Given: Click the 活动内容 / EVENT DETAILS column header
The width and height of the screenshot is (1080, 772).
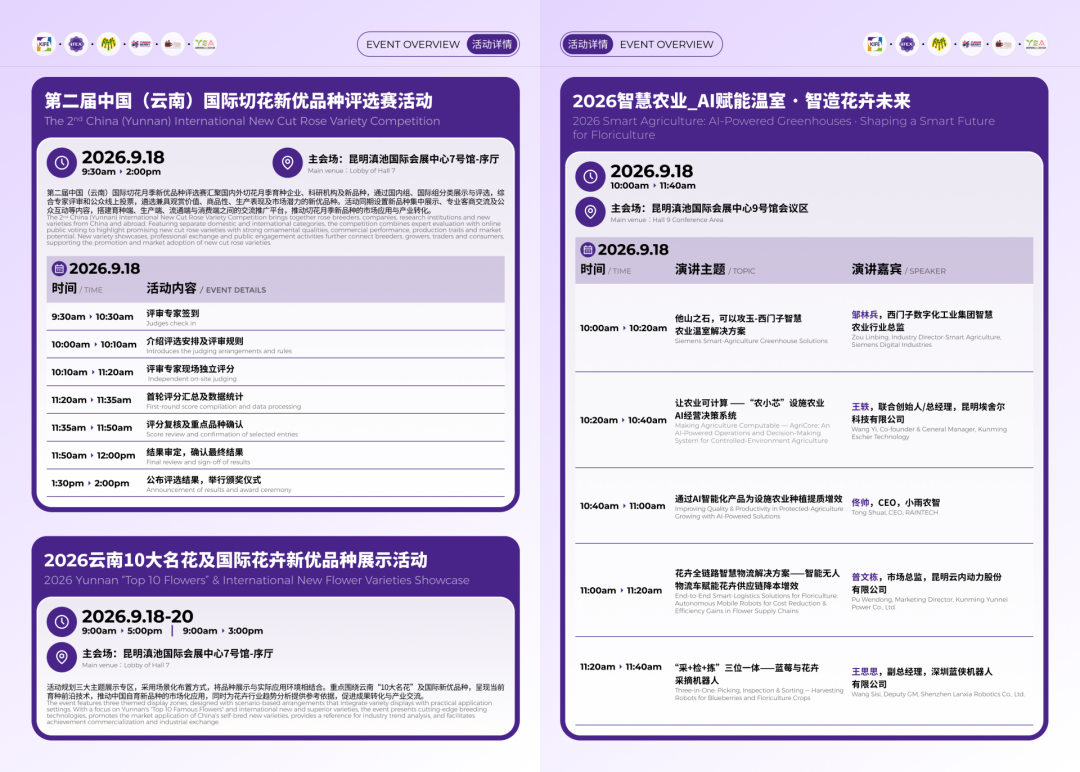Looking at the screenshot, I should coord(206,289).
